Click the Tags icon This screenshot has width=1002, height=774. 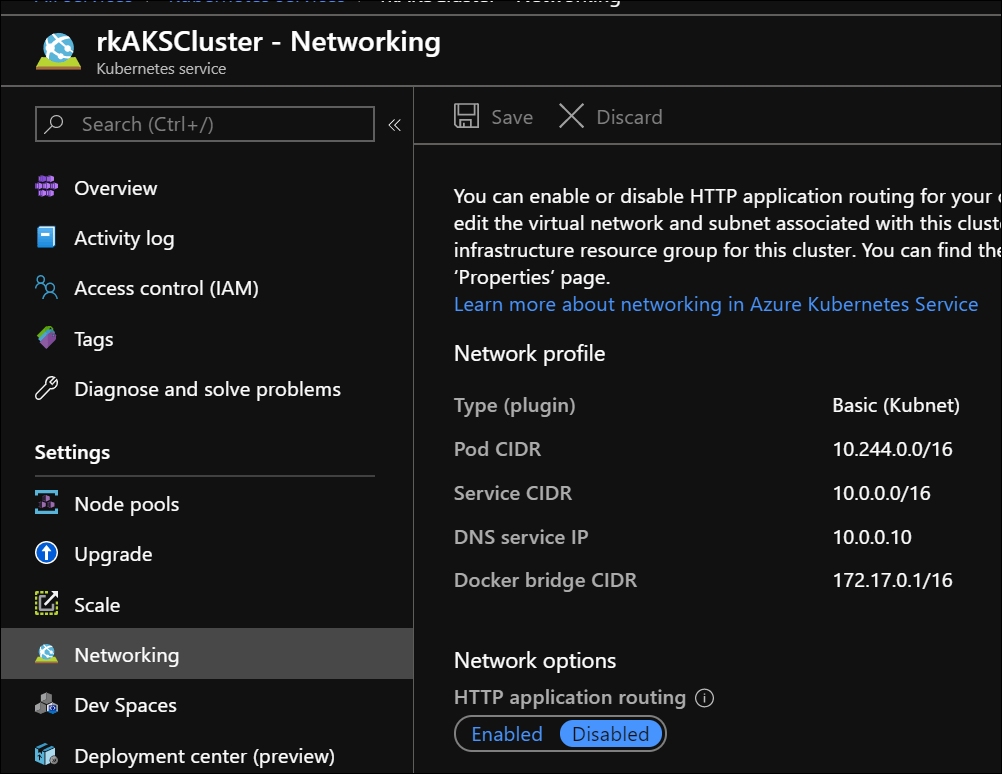[x=47, y=339]
